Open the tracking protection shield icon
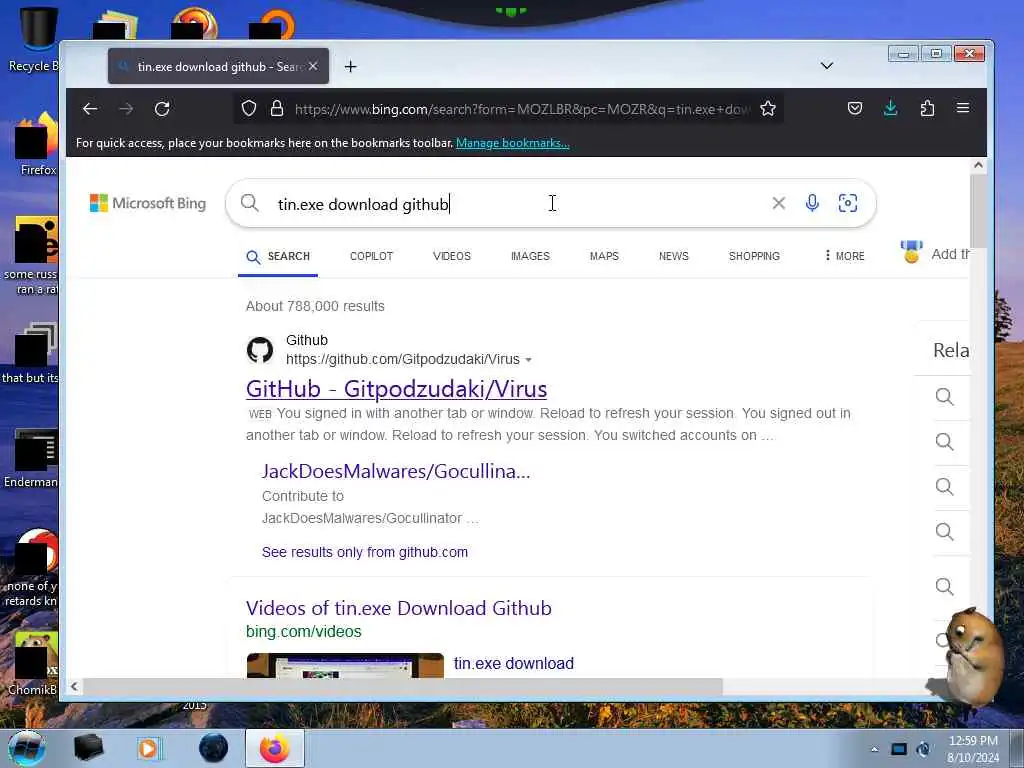This screenshot has width=1024, height=768. (249, 108)
